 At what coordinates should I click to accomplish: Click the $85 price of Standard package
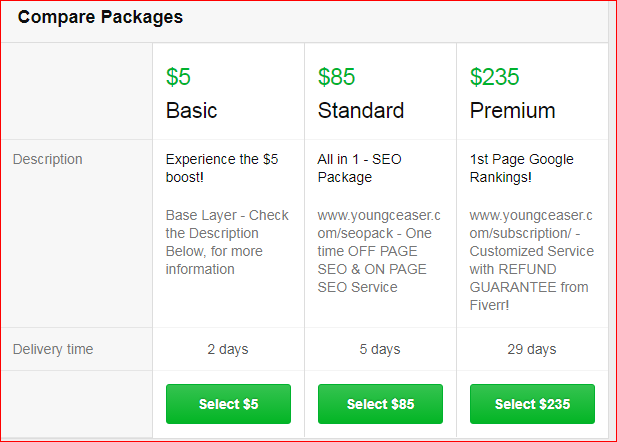(337, 76)
